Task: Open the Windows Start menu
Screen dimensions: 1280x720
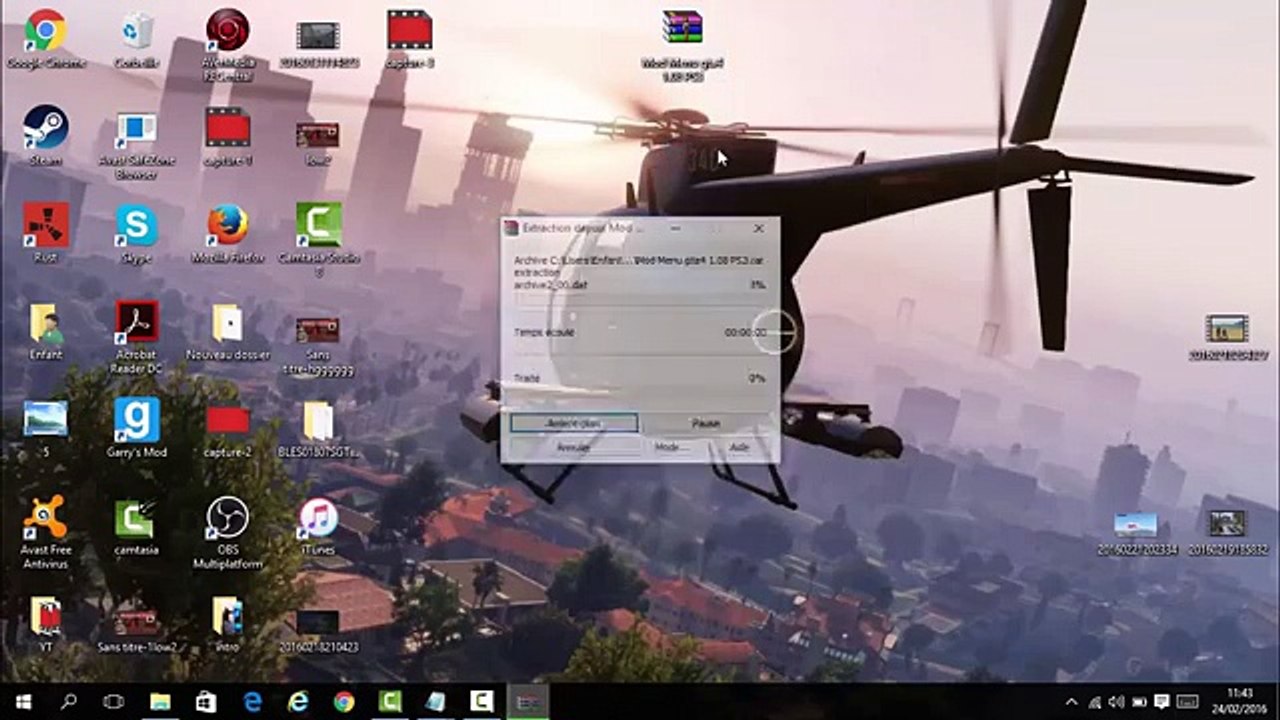Action: click(23, 702)
